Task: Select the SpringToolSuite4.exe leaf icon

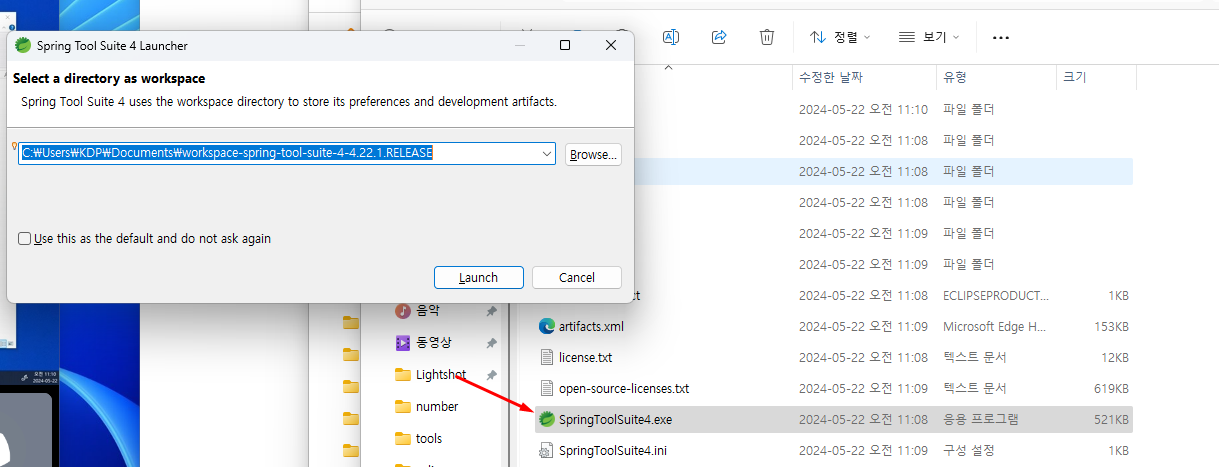Action: [547, 419]
